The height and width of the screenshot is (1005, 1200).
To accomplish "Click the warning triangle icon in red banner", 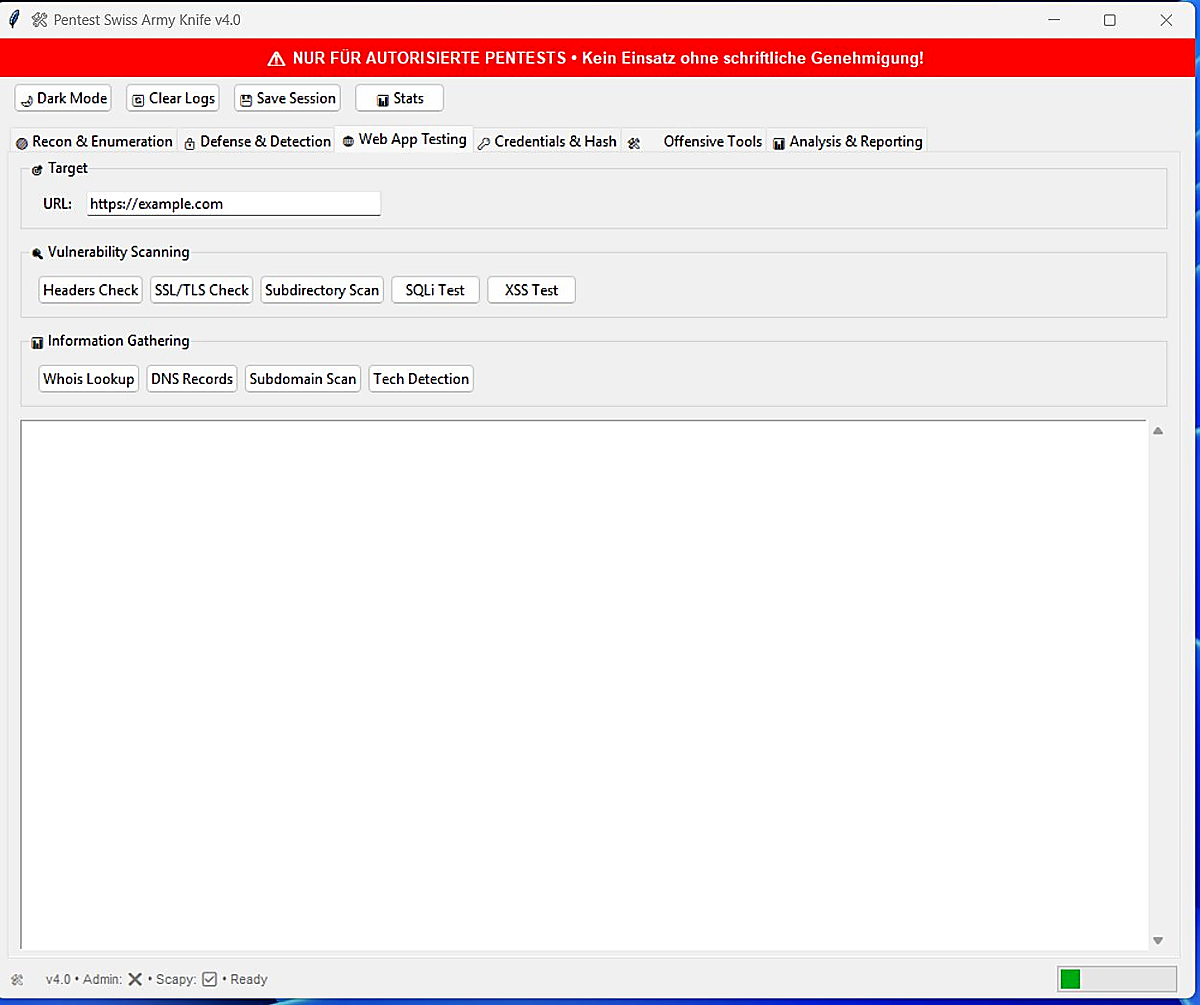I will (x=277, y=59).
